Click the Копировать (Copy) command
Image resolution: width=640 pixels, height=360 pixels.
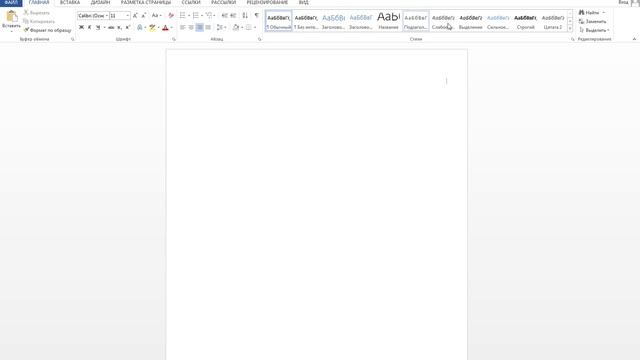point(39,21)
